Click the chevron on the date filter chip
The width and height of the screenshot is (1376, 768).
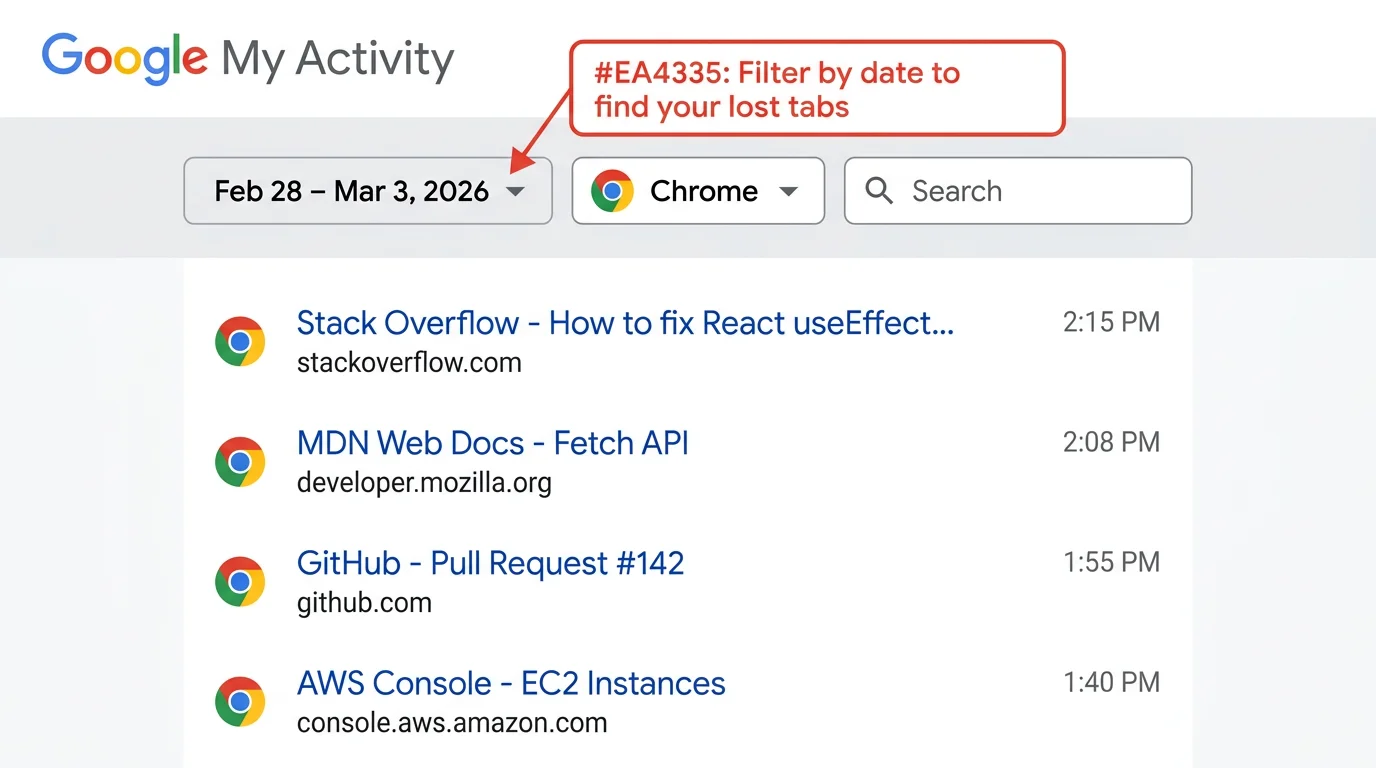tap(516, 191)
